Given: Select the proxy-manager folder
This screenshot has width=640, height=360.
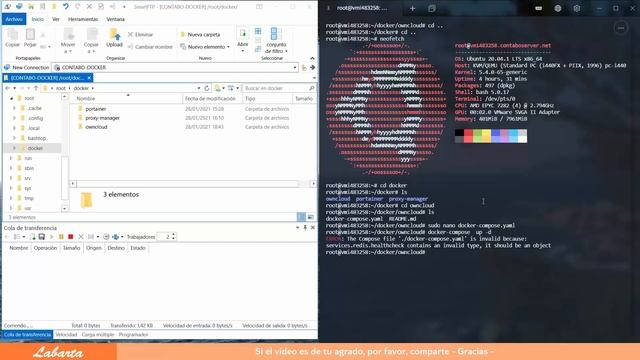Looking at the screenshot, I should (102, 118).
